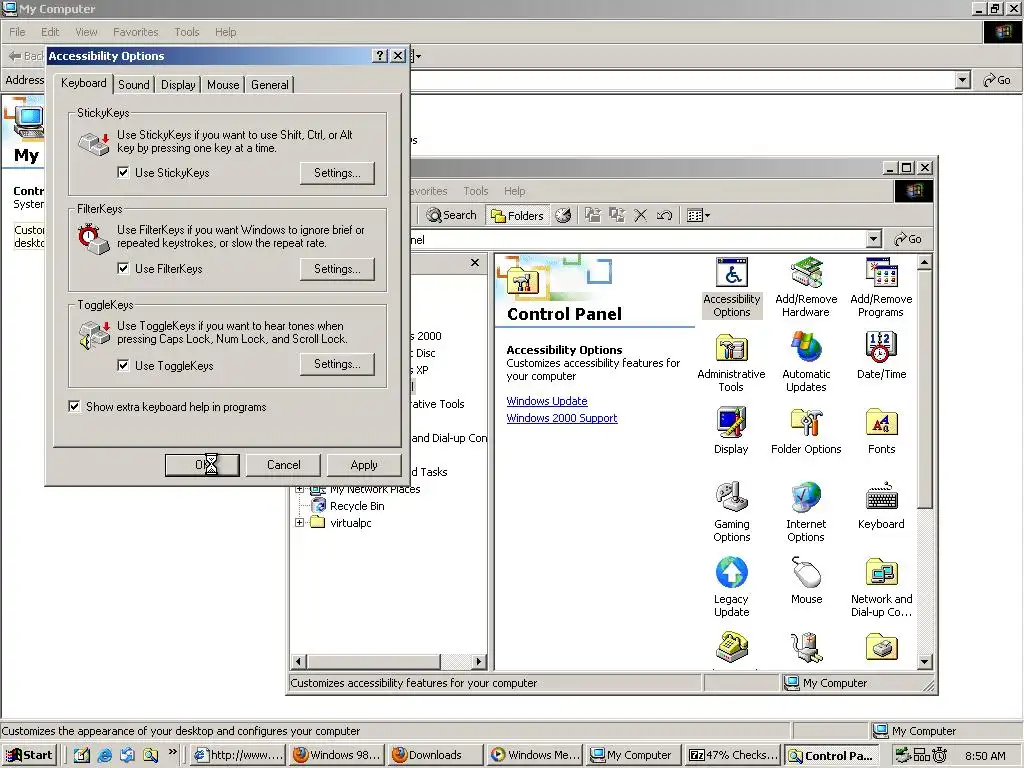Switch to the Mouse tab

(223, 85)
